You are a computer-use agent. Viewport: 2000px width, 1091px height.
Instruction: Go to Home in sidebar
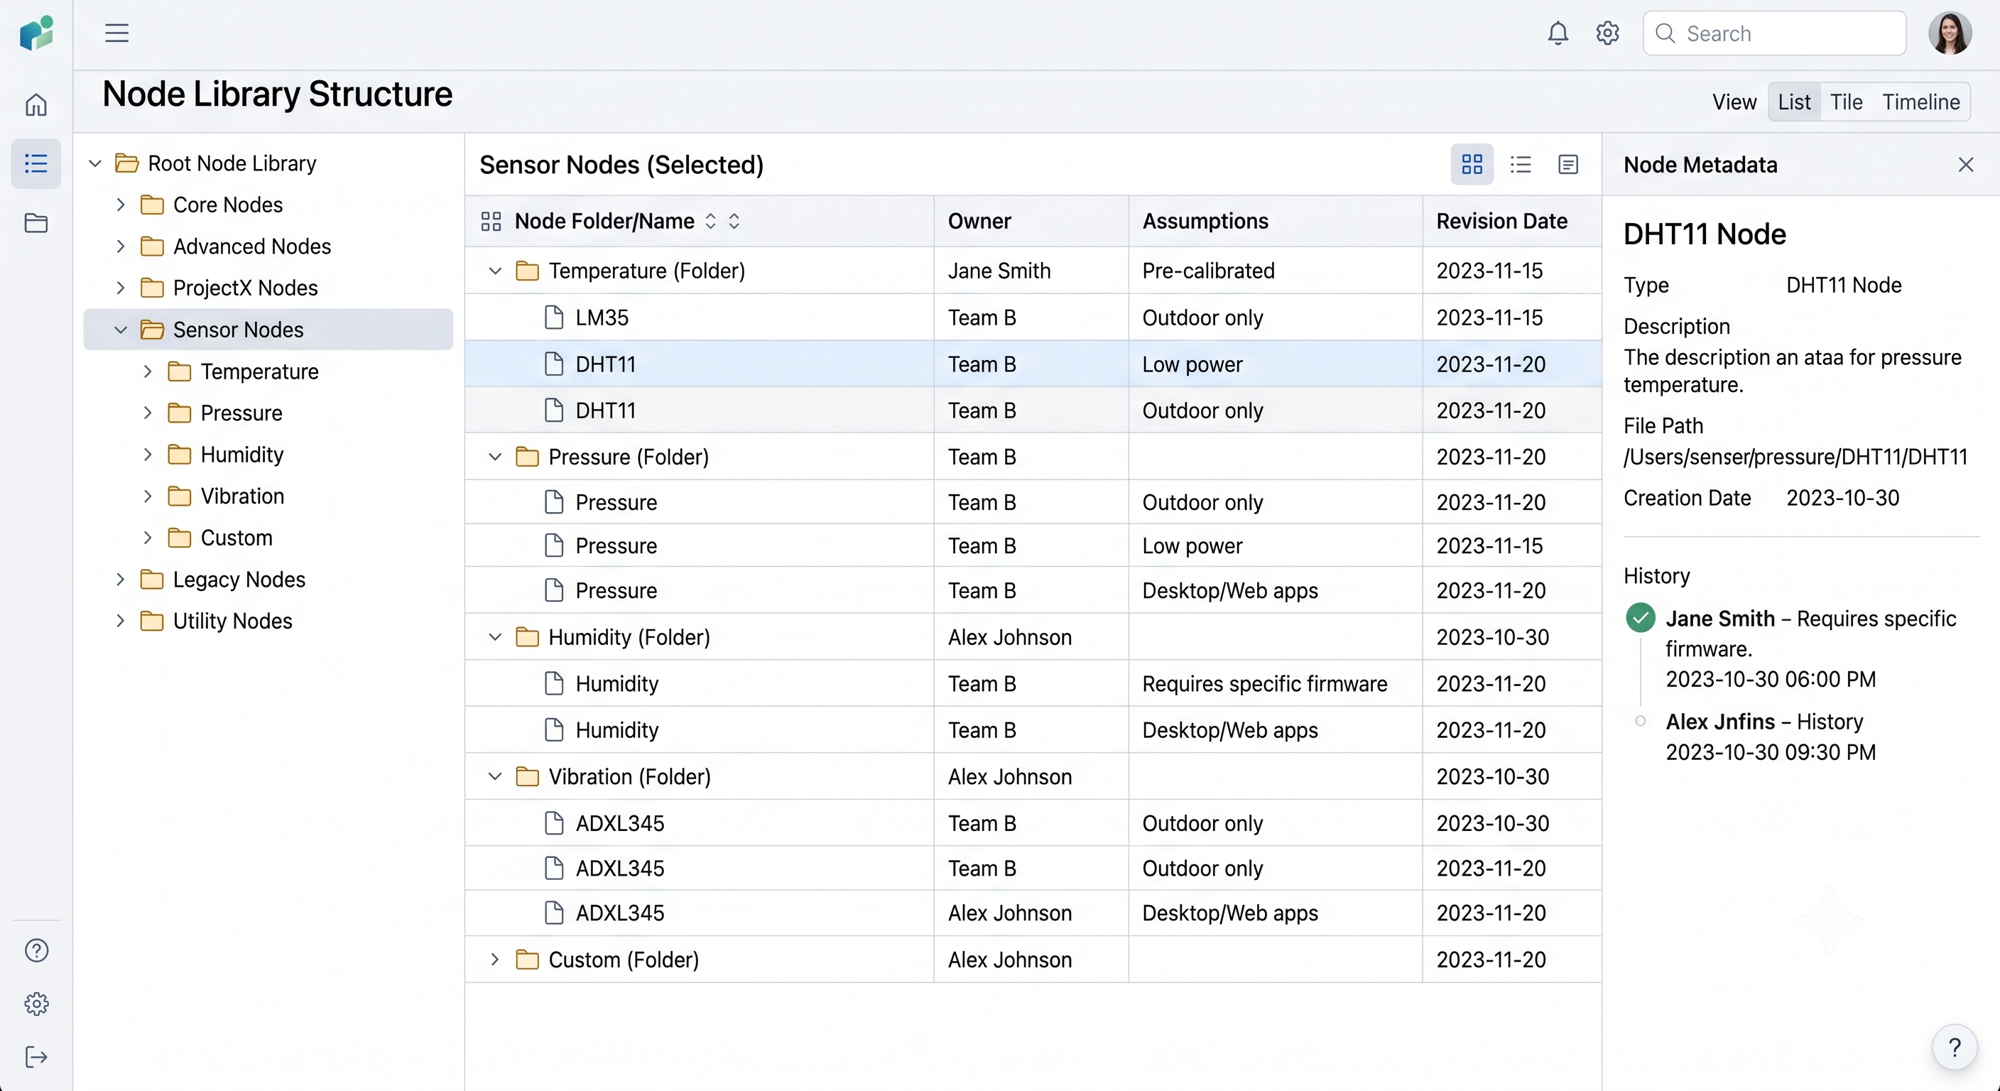[x=36, y=105]
